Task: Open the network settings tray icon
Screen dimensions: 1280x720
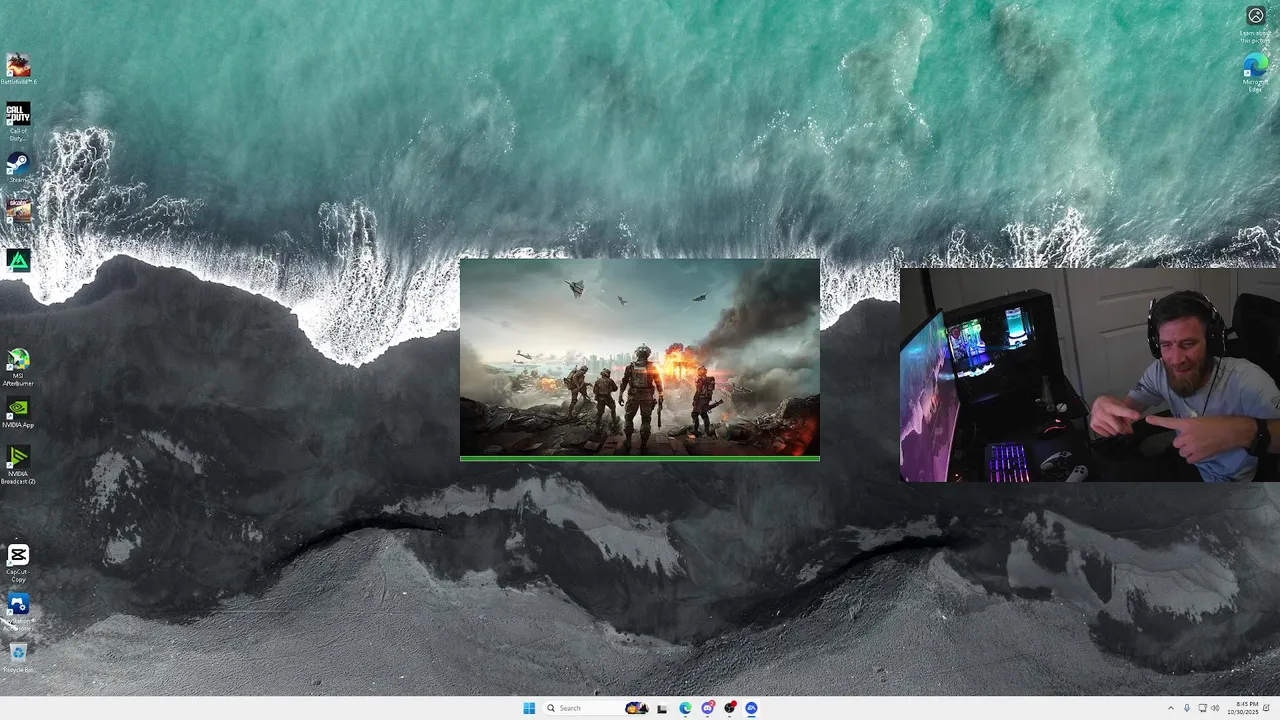Action: (1202, 708)
